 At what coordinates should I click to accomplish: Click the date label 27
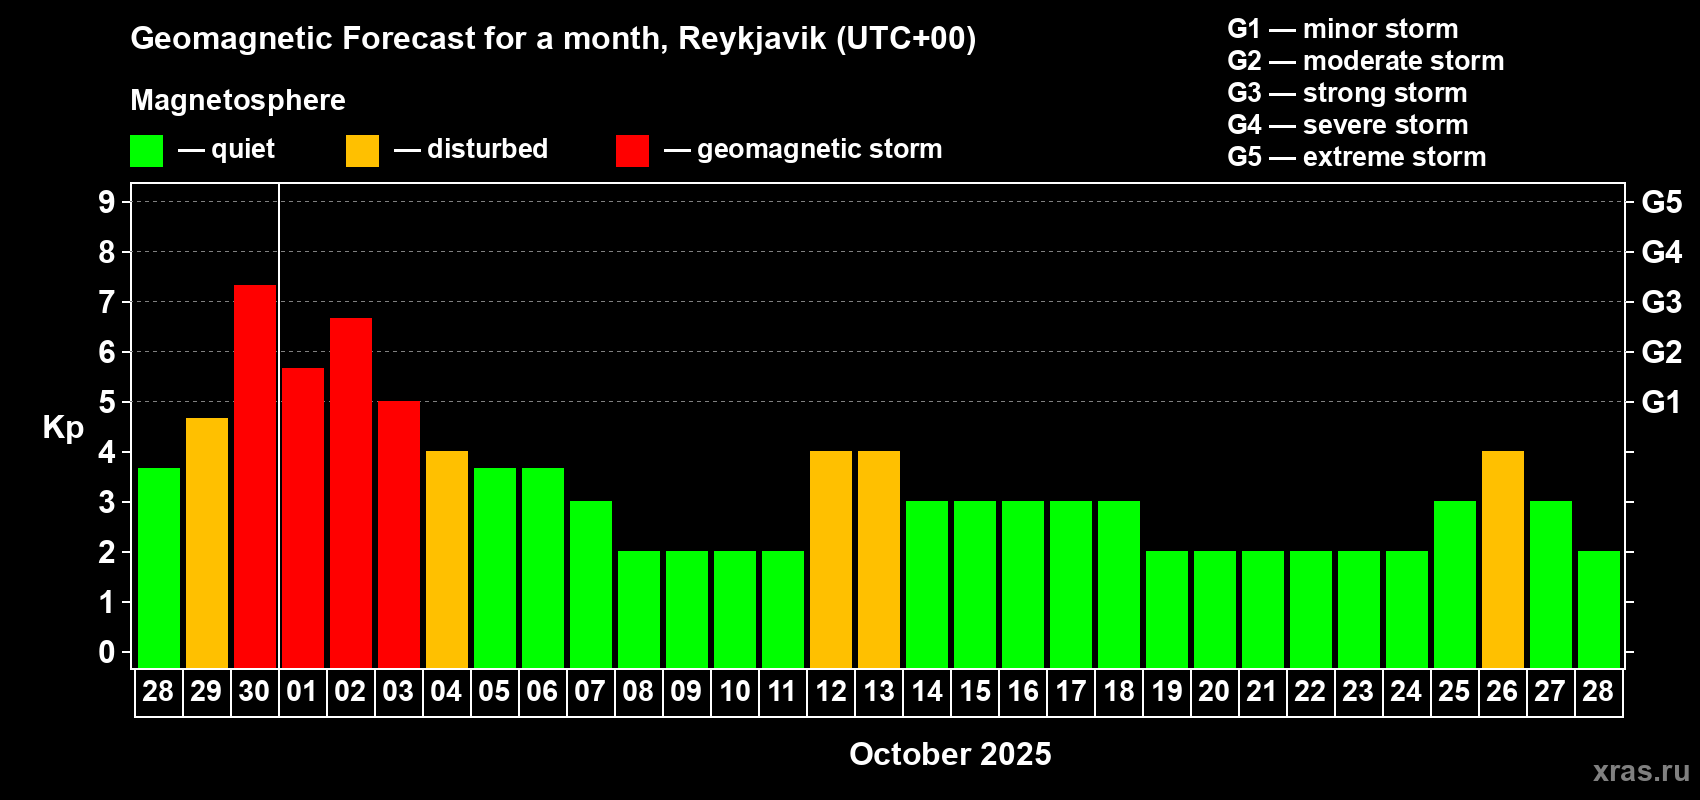click(x=1550, y=692)
